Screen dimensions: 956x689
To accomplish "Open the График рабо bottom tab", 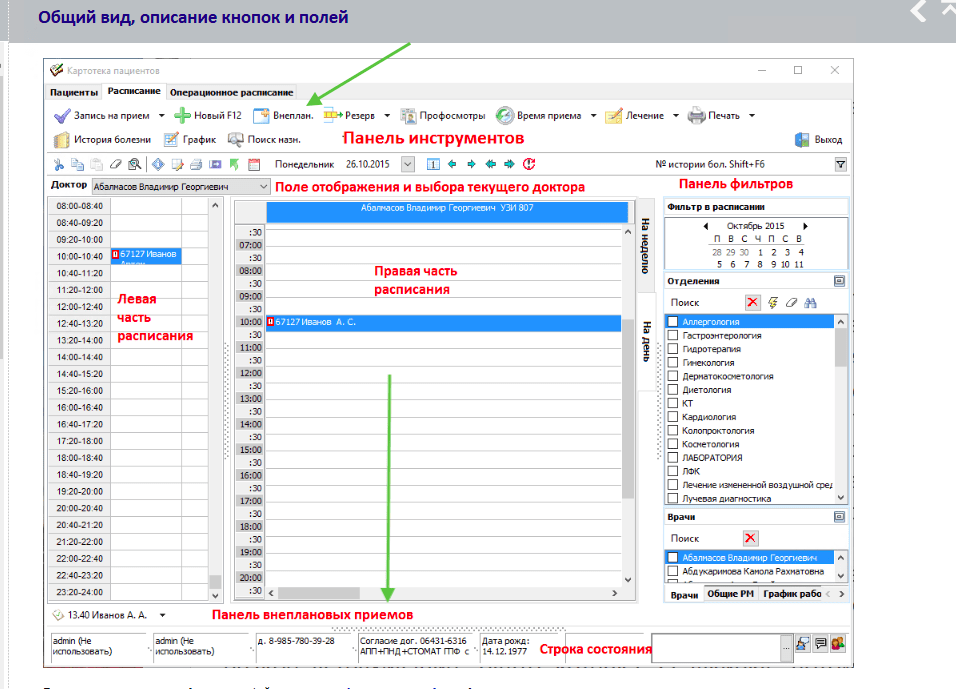I will pyautogui.click(x=792, y=594).
